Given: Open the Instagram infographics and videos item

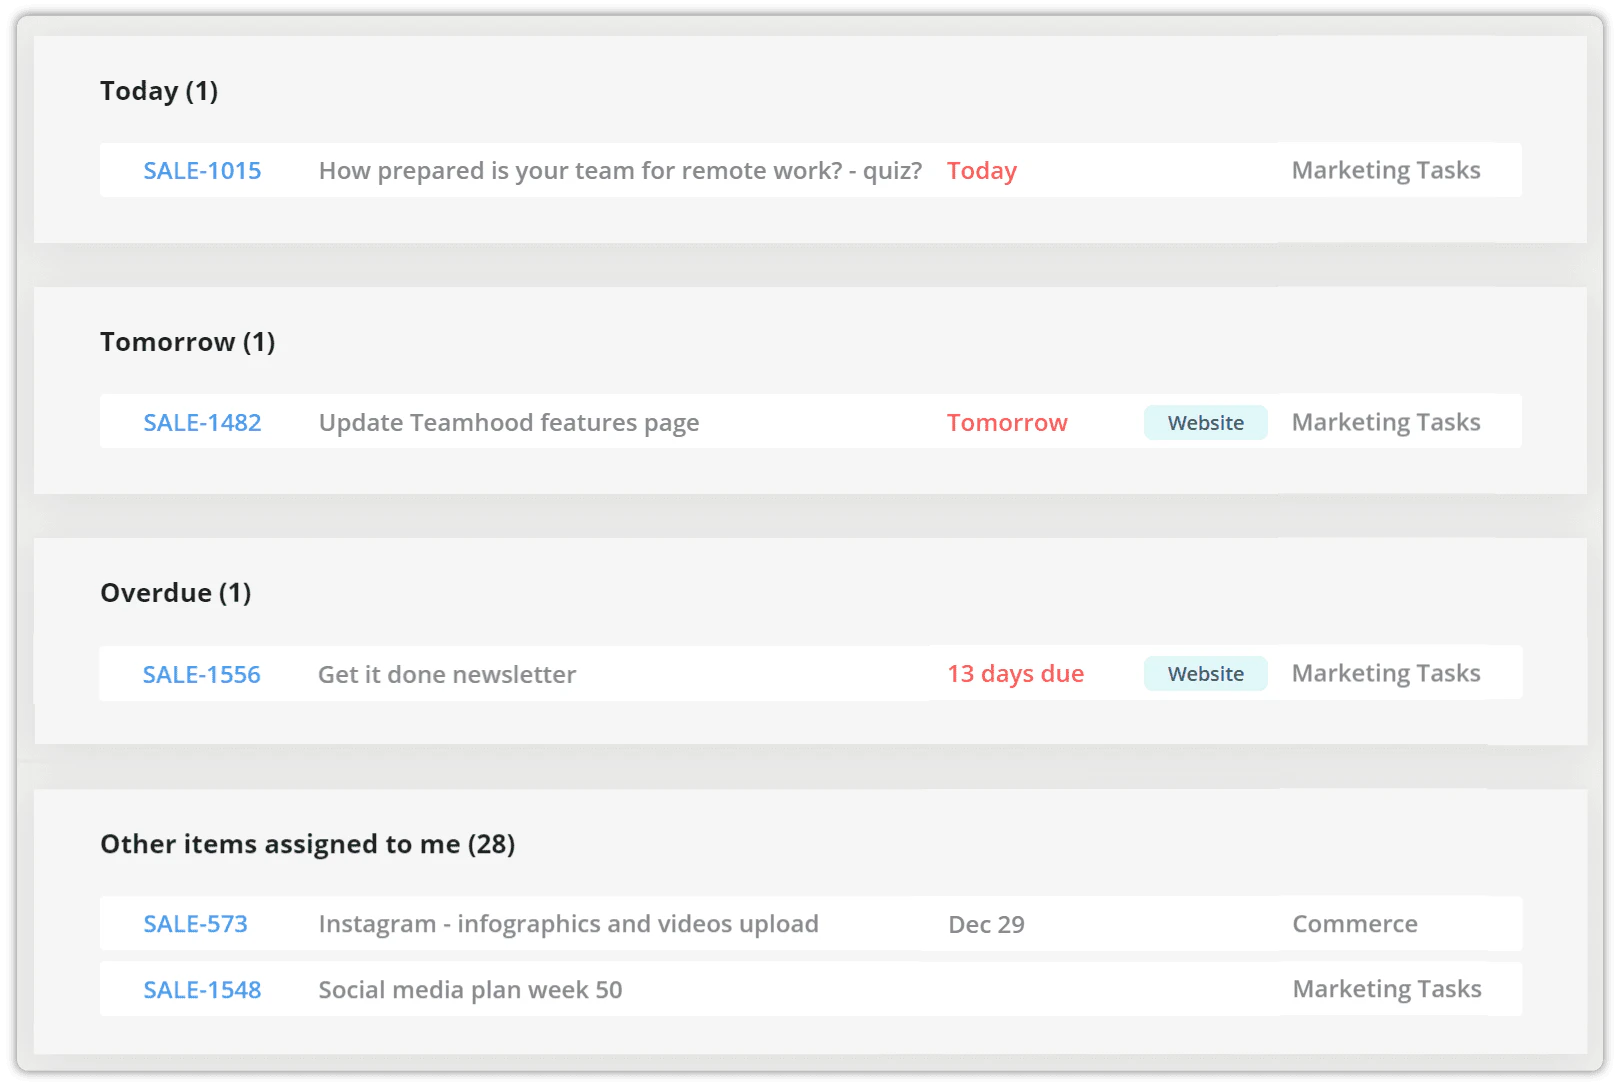Looking at the screenshot, I should 568,924.
